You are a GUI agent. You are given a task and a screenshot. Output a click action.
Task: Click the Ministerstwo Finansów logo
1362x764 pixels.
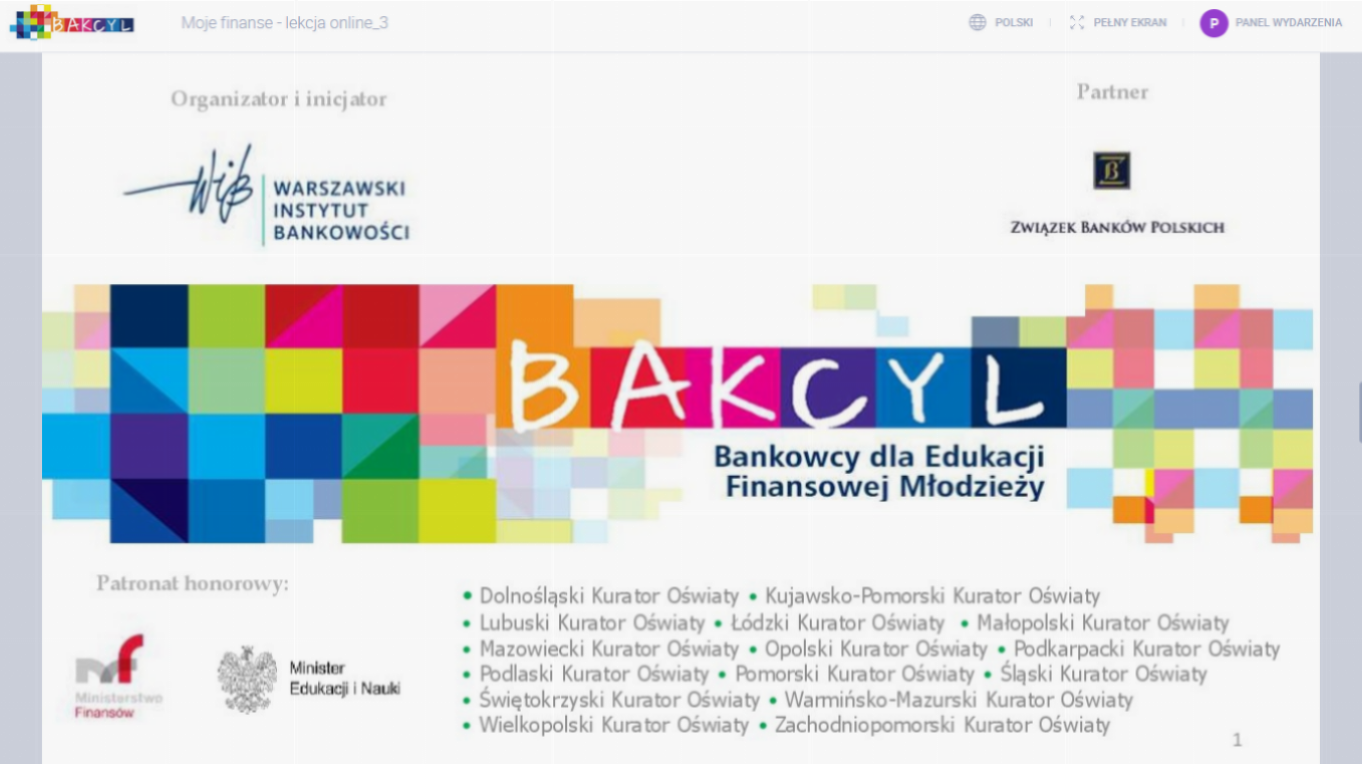click(119, 677)
